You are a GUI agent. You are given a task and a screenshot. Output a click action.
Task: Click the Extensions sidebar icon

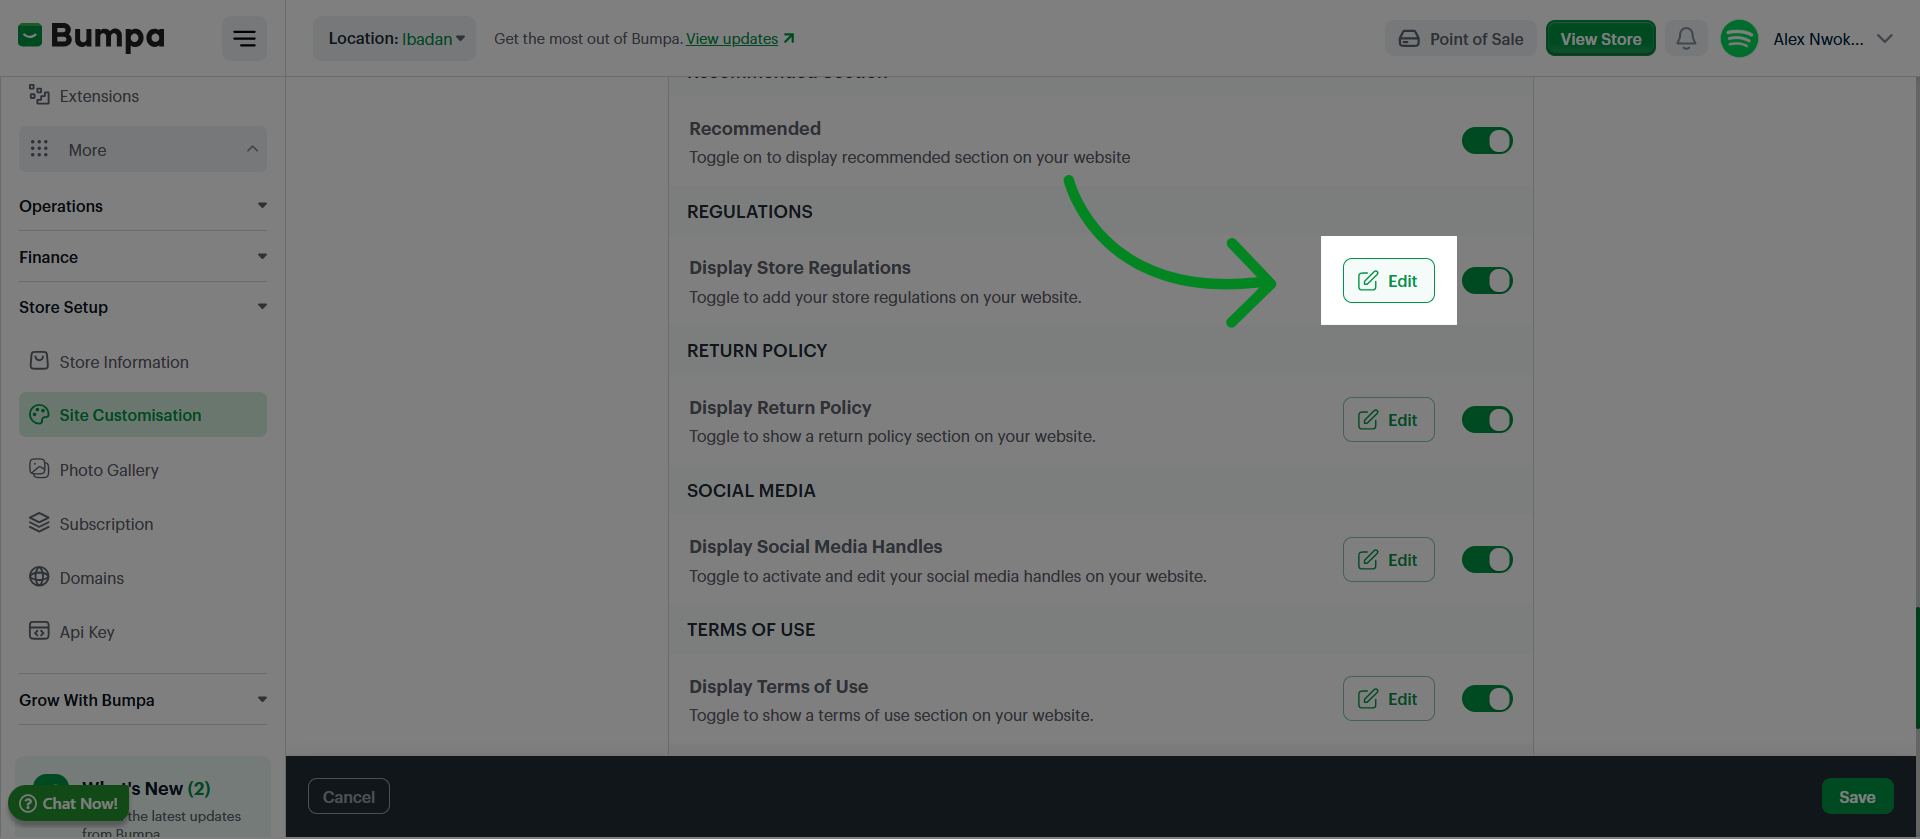pos(39,95)
